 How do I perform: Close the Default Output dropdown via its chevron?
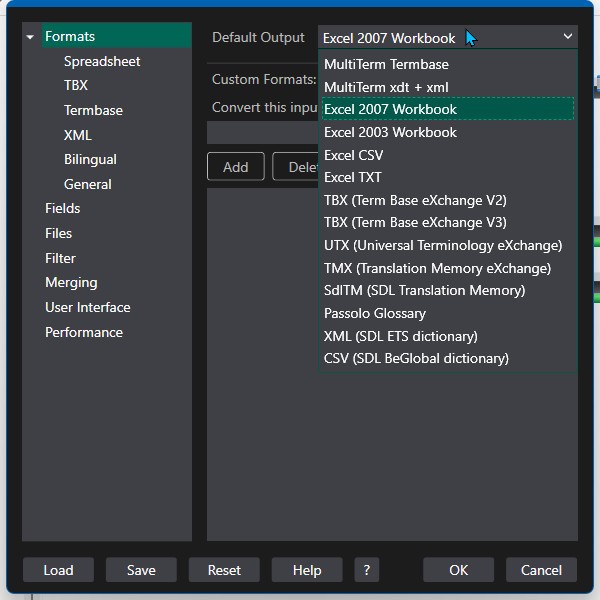click(568, 36)
